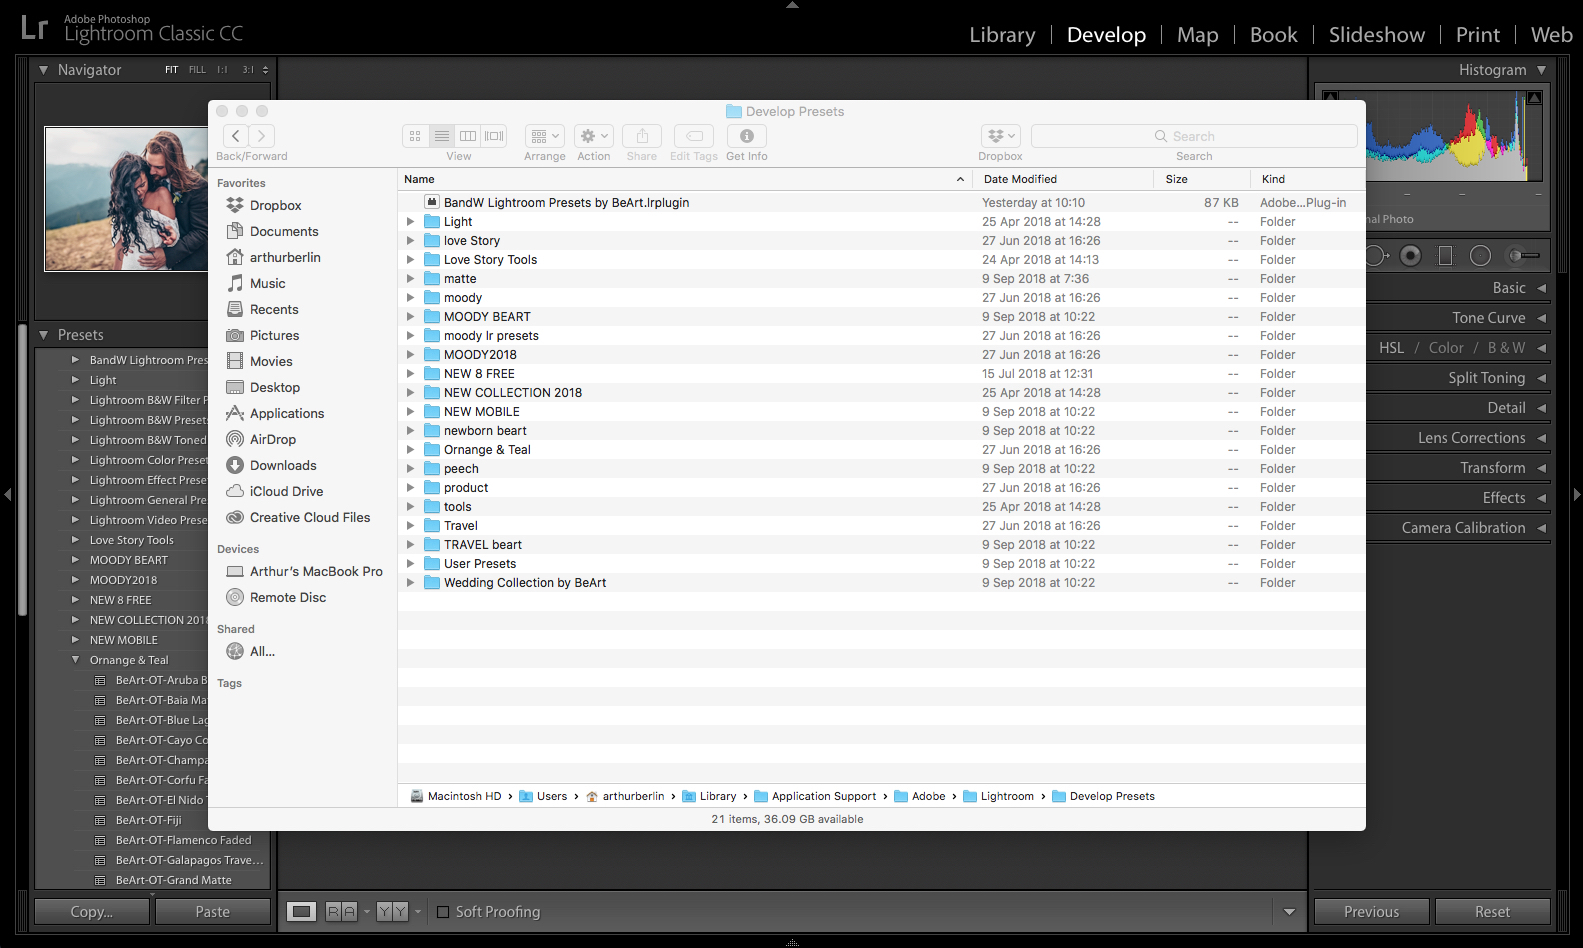Collapse the Presets panel triangle
The width and height of the screenshot is (1583, 948).
click(43, 335)
